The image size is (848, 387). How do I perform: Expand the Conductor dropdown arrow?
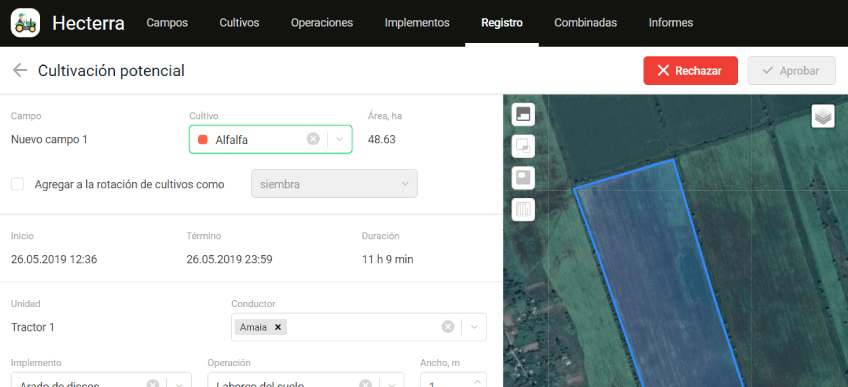click(x=474, y=327)
